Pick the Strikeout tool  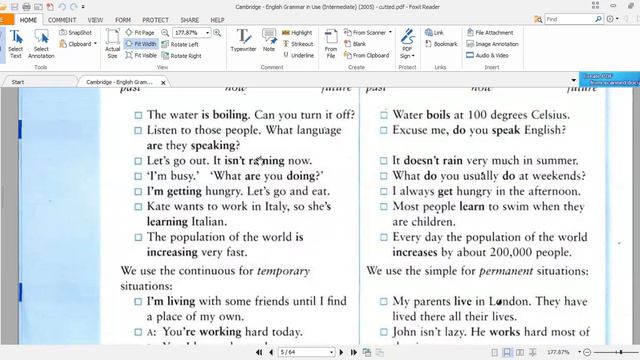[298, 44]
